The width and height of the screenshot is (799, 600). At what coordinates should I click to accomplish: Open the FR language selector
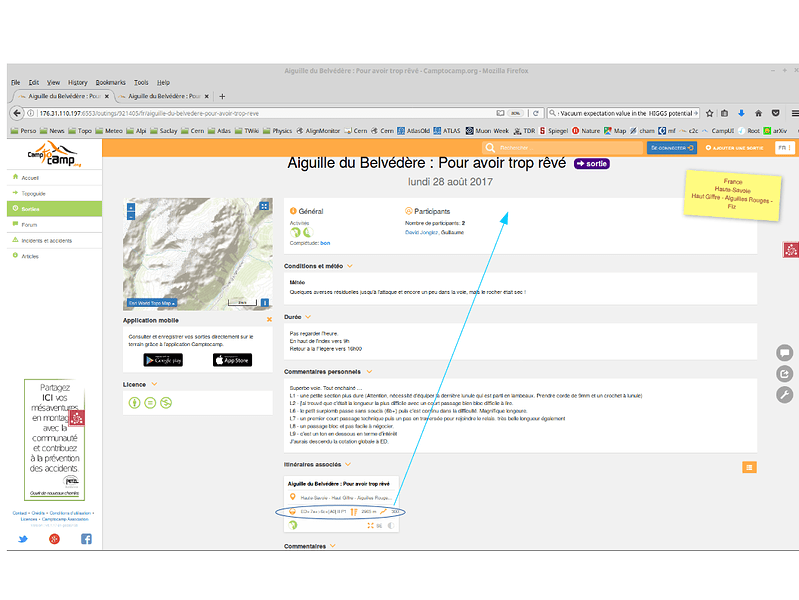[x=784, y=148]
